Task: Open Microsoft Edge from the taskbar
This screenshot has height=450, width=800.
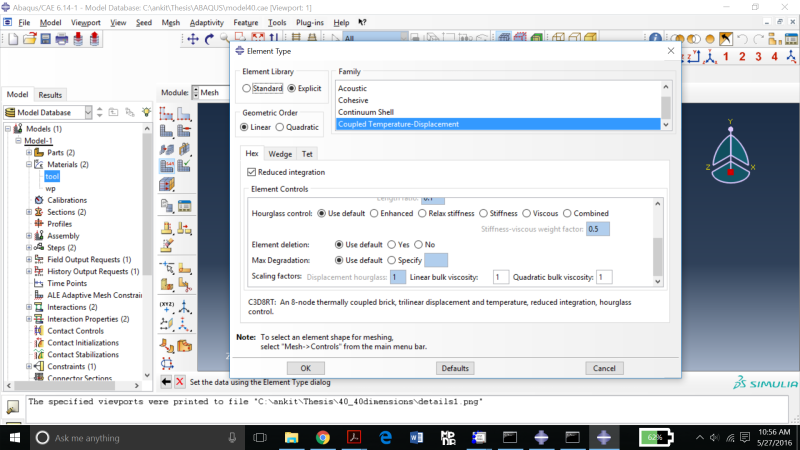Action: coord(385,437)
